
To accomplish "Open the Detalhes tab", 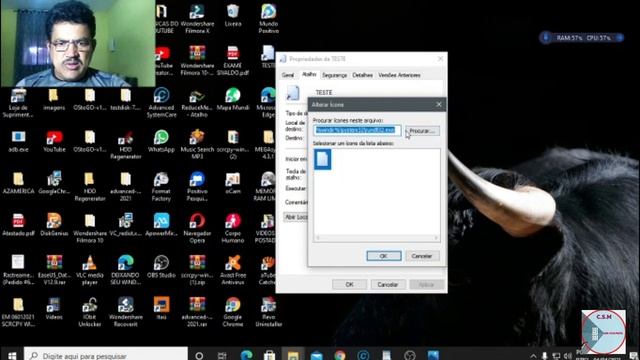I will click(362, 75).
